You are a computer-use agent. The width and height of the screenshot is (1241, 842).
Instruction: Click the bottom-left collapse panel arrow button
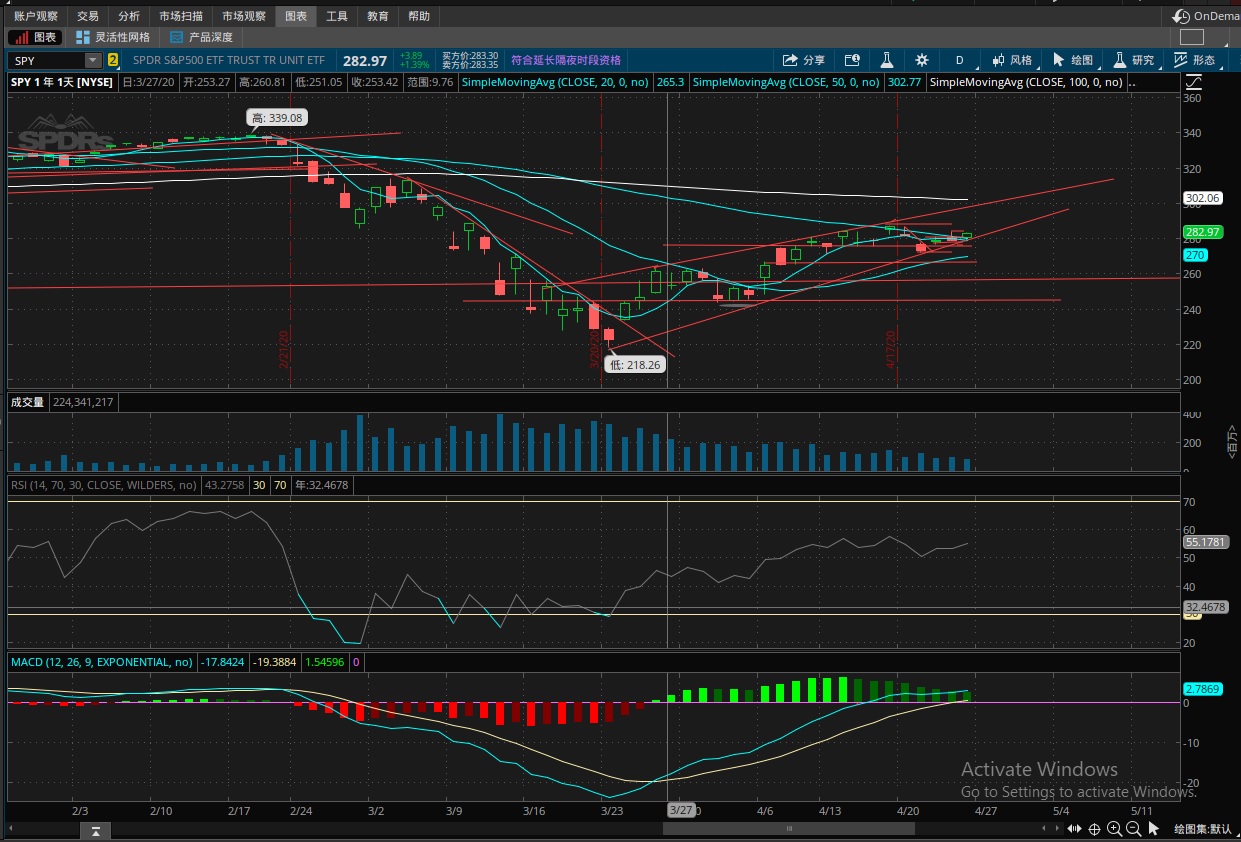[x=95, y=830]
